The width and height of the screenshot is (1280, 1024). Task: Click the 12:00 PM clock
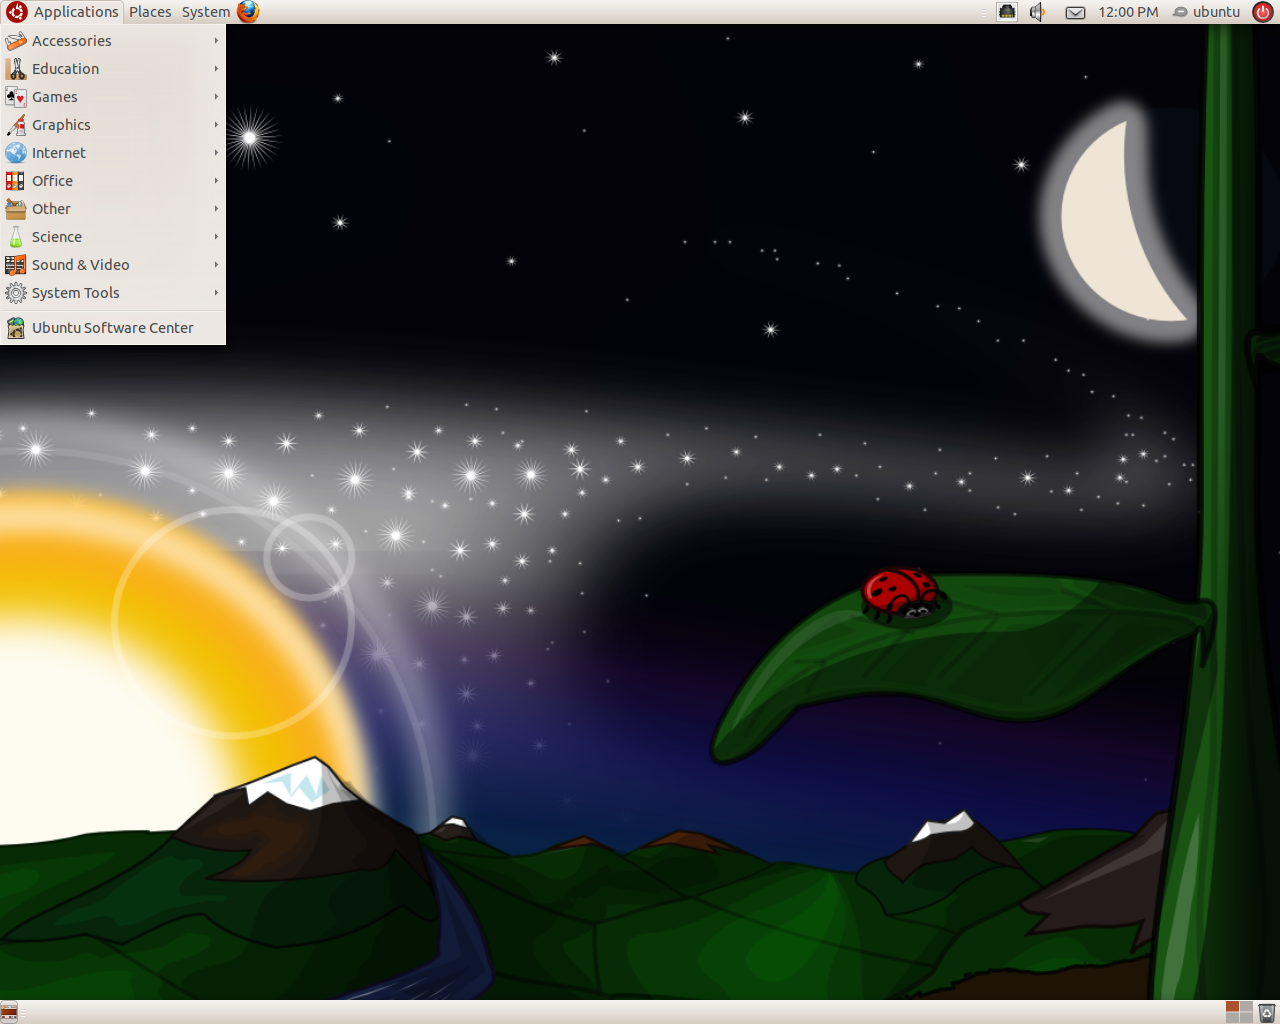[x=1128, y=12]
